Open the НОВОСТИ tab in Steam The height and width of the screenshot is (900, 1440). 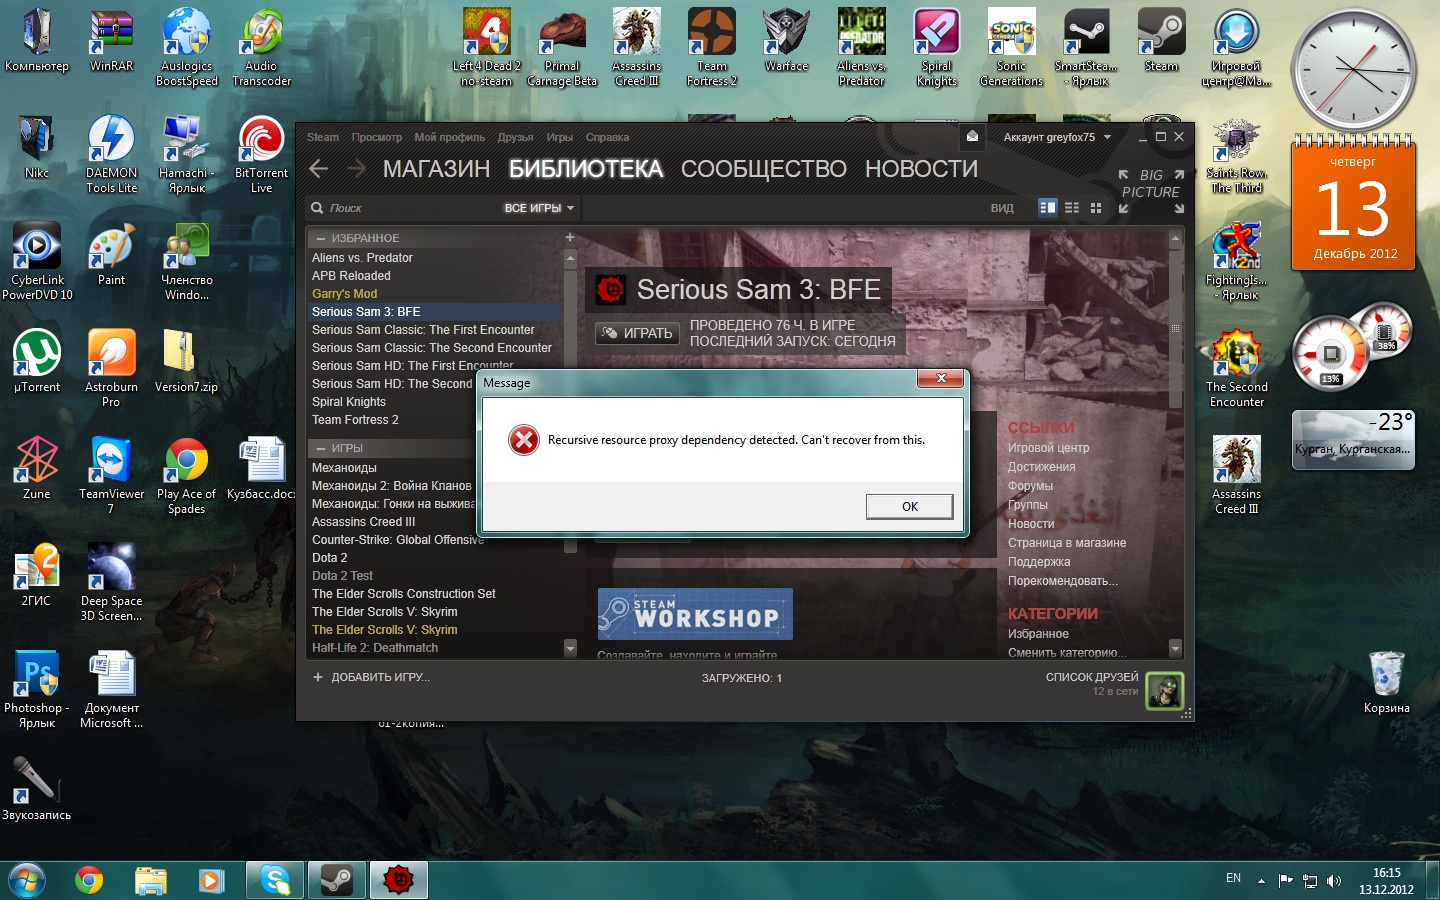[x=921, y=169]
